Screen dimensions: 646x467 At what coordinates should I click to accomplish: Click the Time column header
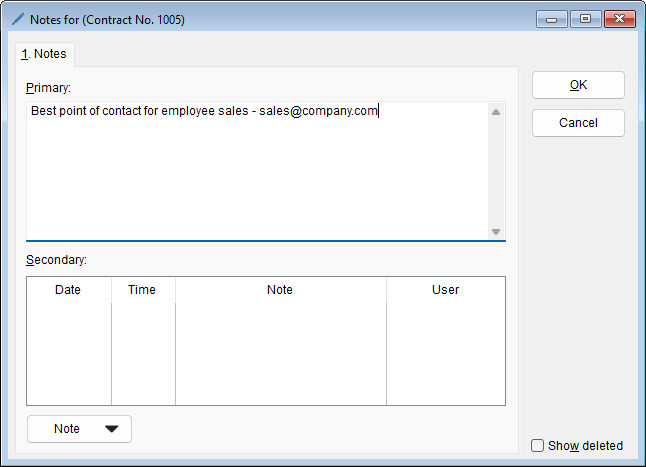142,290
